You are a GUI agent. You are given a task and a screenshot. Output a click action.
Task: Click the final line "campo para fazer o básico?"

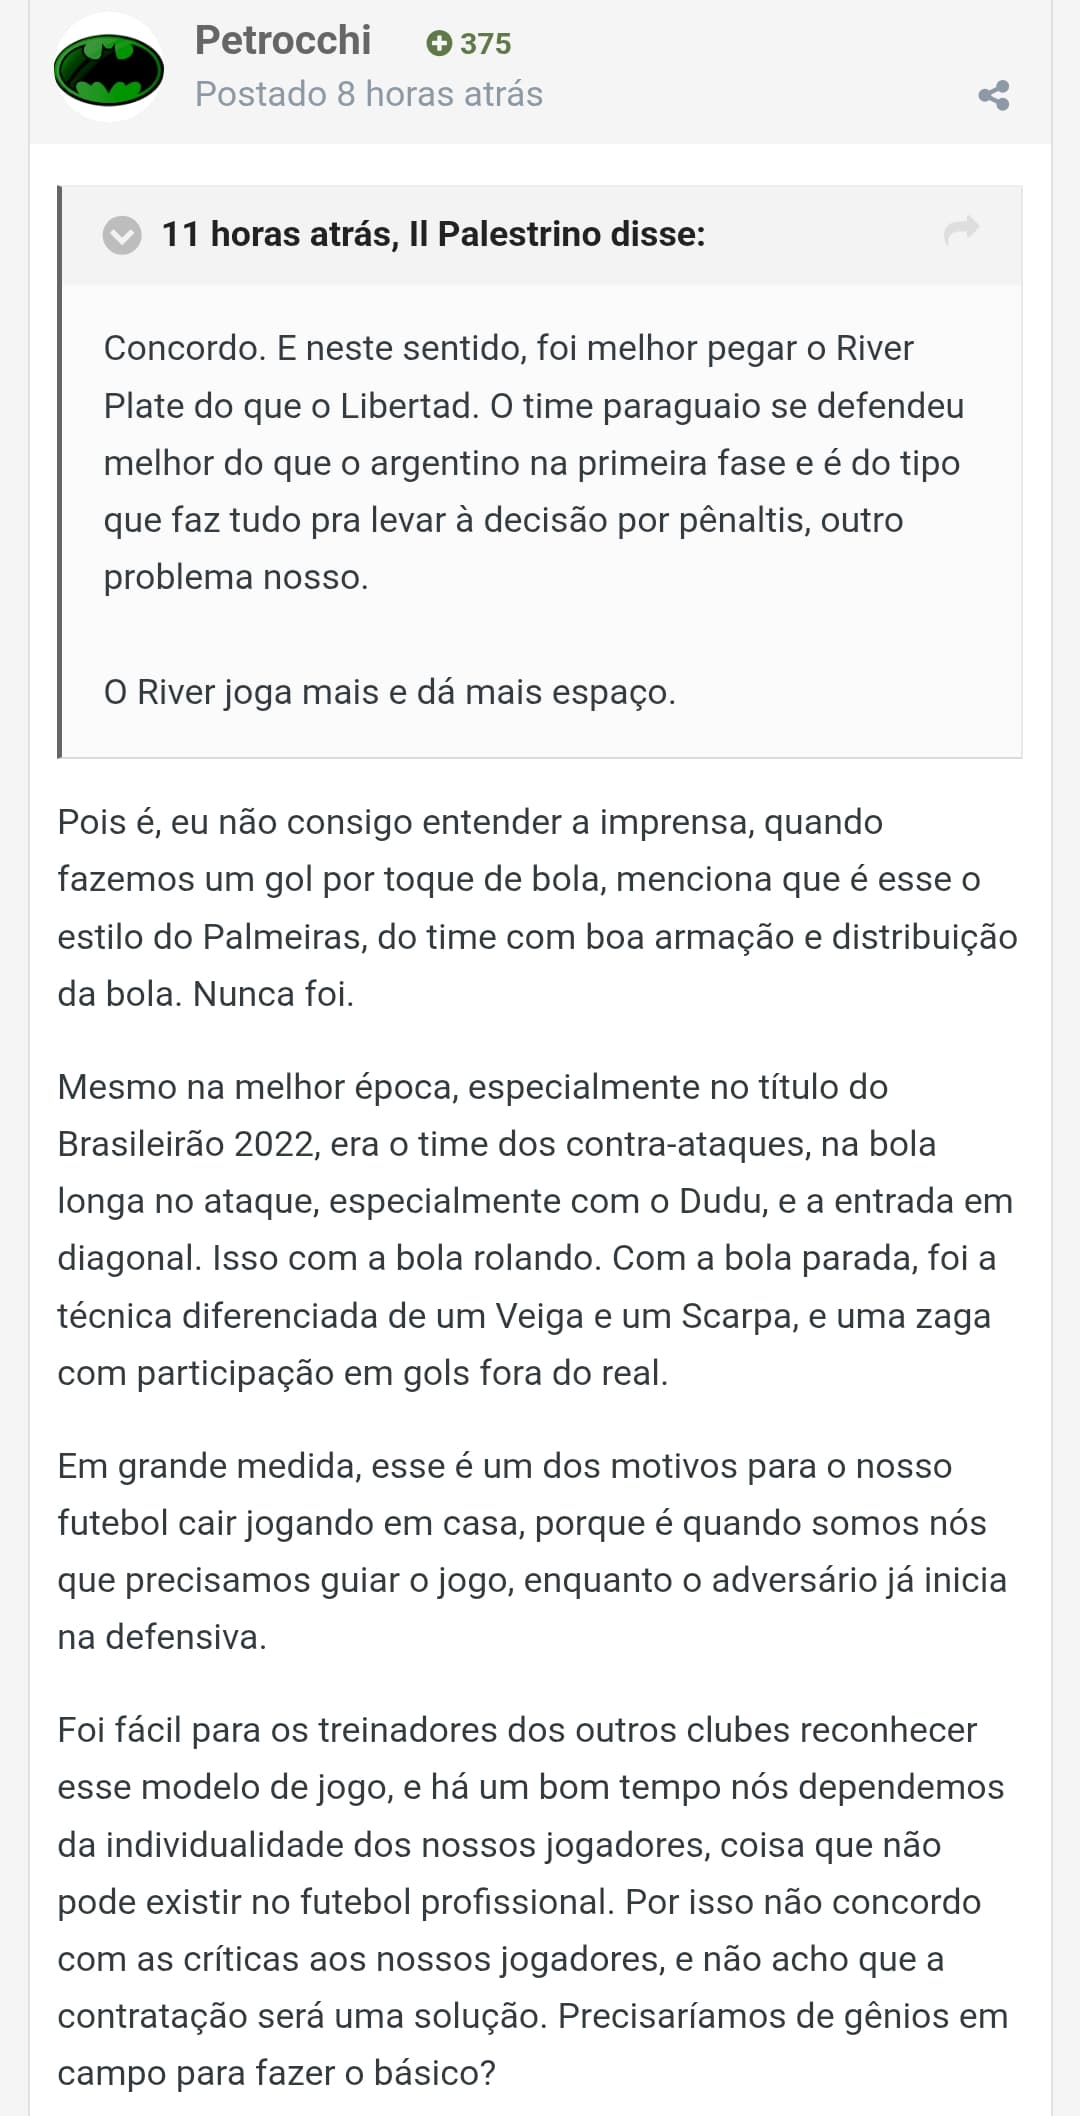coord(276,2073)
